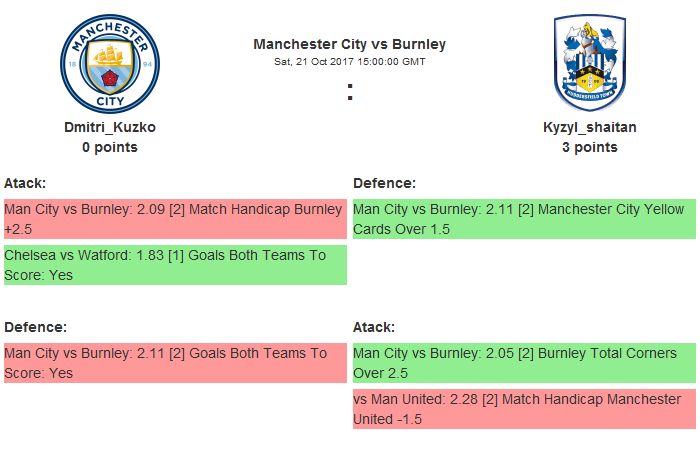Click the Huddersfield Town club crest
This screenshot has height=460, width=700.
coord(589,63)
